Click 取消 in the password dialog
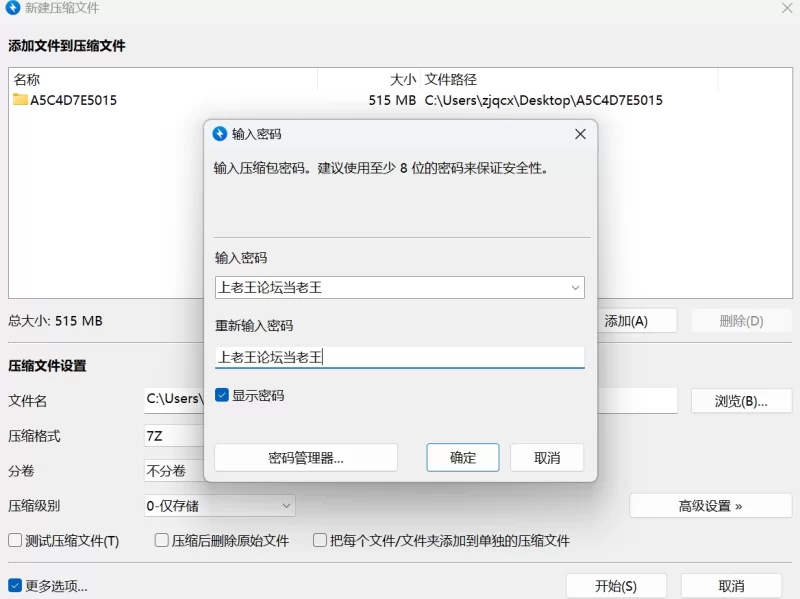 [x=546, y=458]
